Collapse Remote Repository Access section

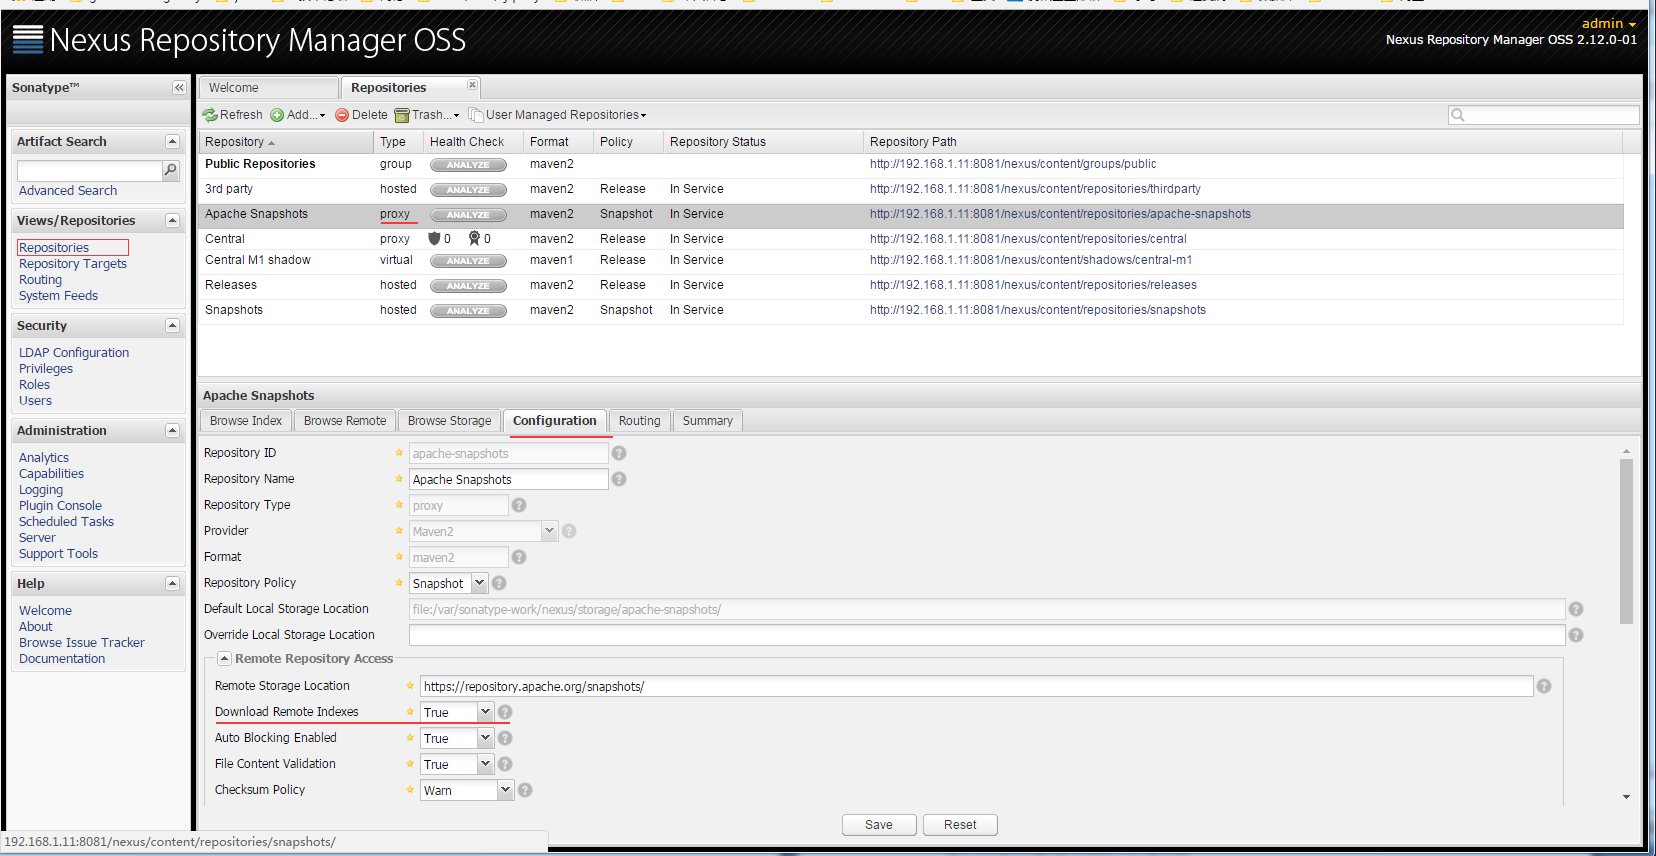225,659
